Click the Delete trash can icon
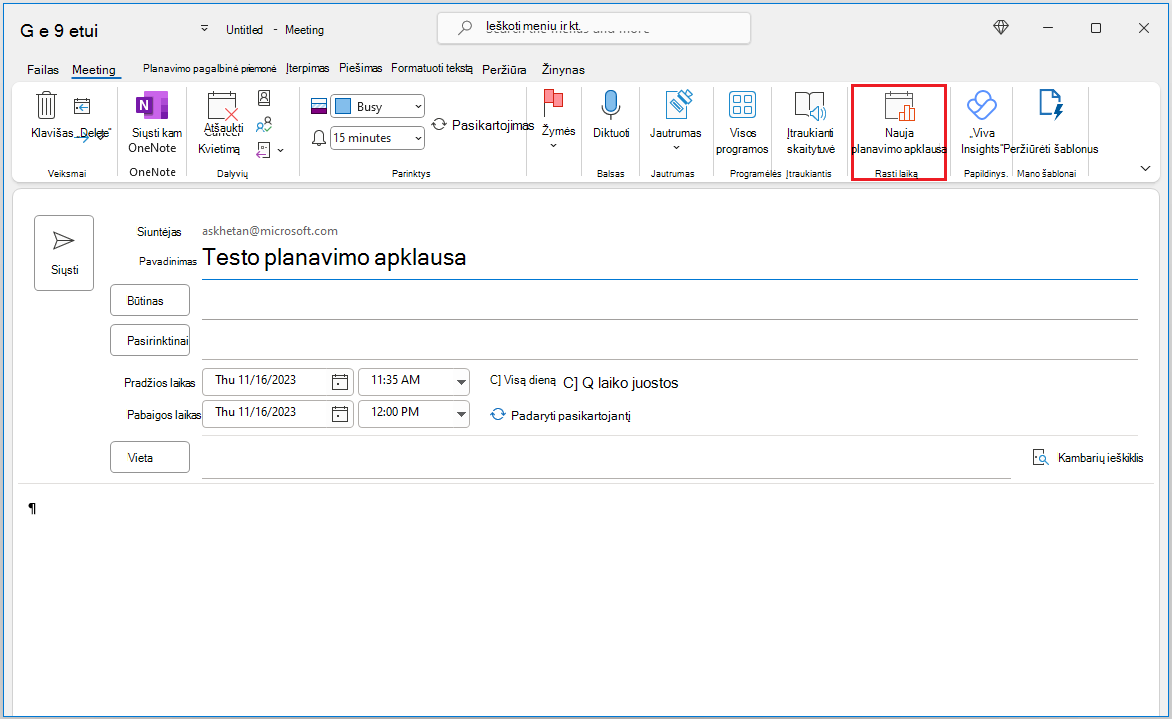 pos(46,105)
